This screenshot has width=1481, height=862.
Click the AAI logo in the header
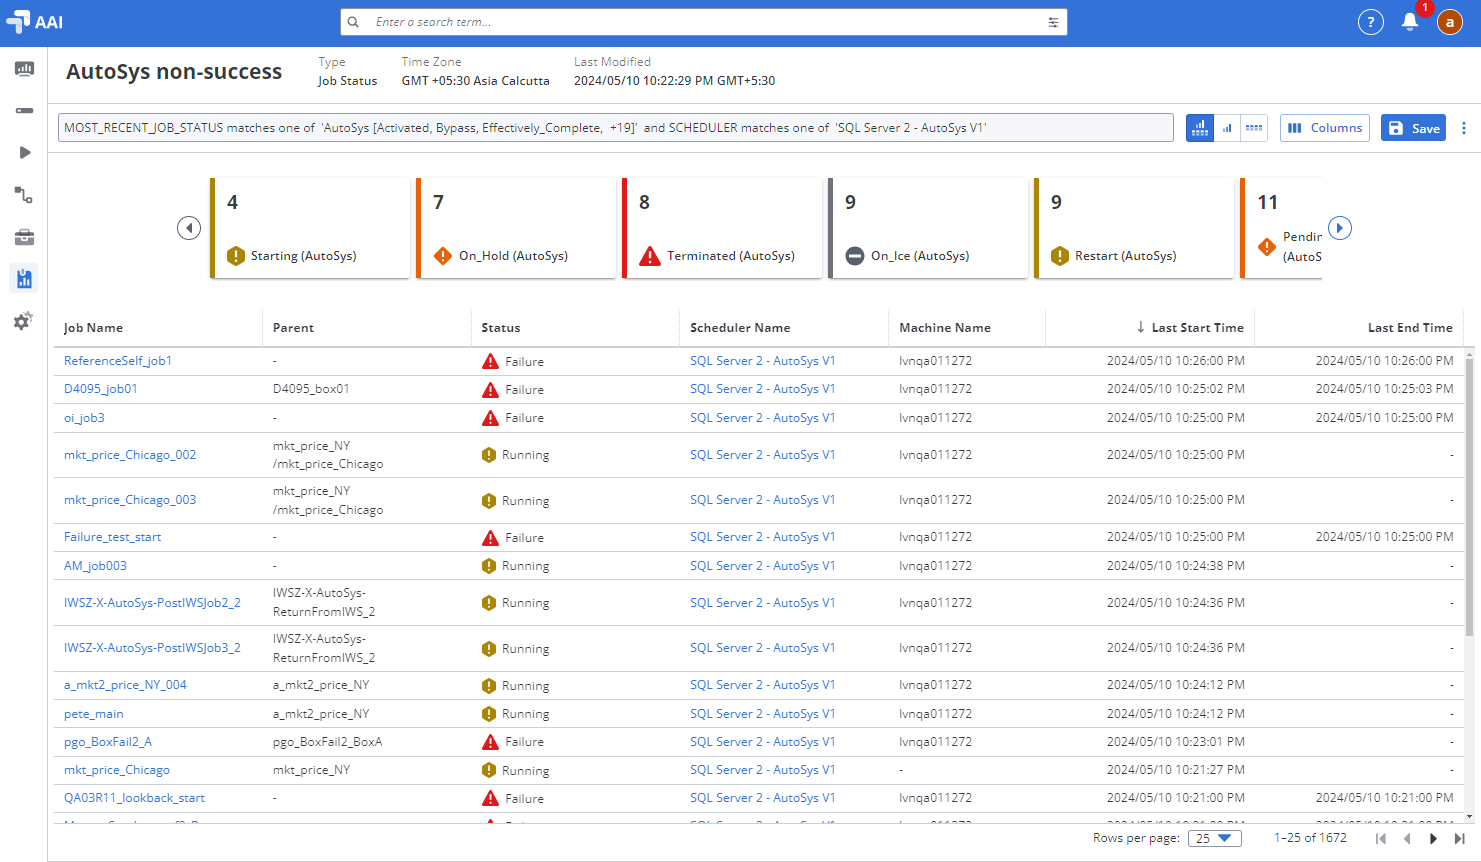[x=34, y=21]
